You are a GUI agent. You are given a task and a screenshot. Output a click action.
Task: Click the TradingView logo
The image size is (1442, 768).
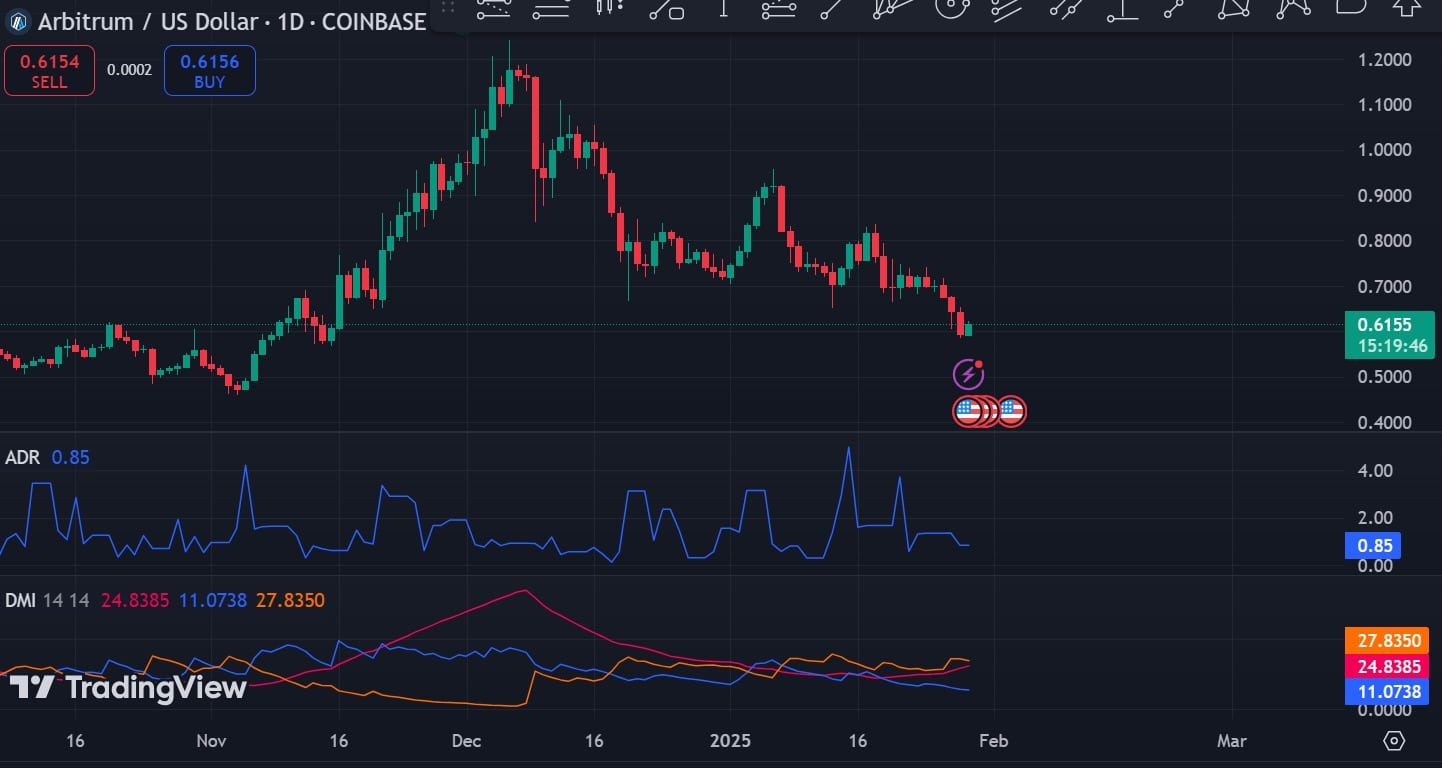click(128, 688)
